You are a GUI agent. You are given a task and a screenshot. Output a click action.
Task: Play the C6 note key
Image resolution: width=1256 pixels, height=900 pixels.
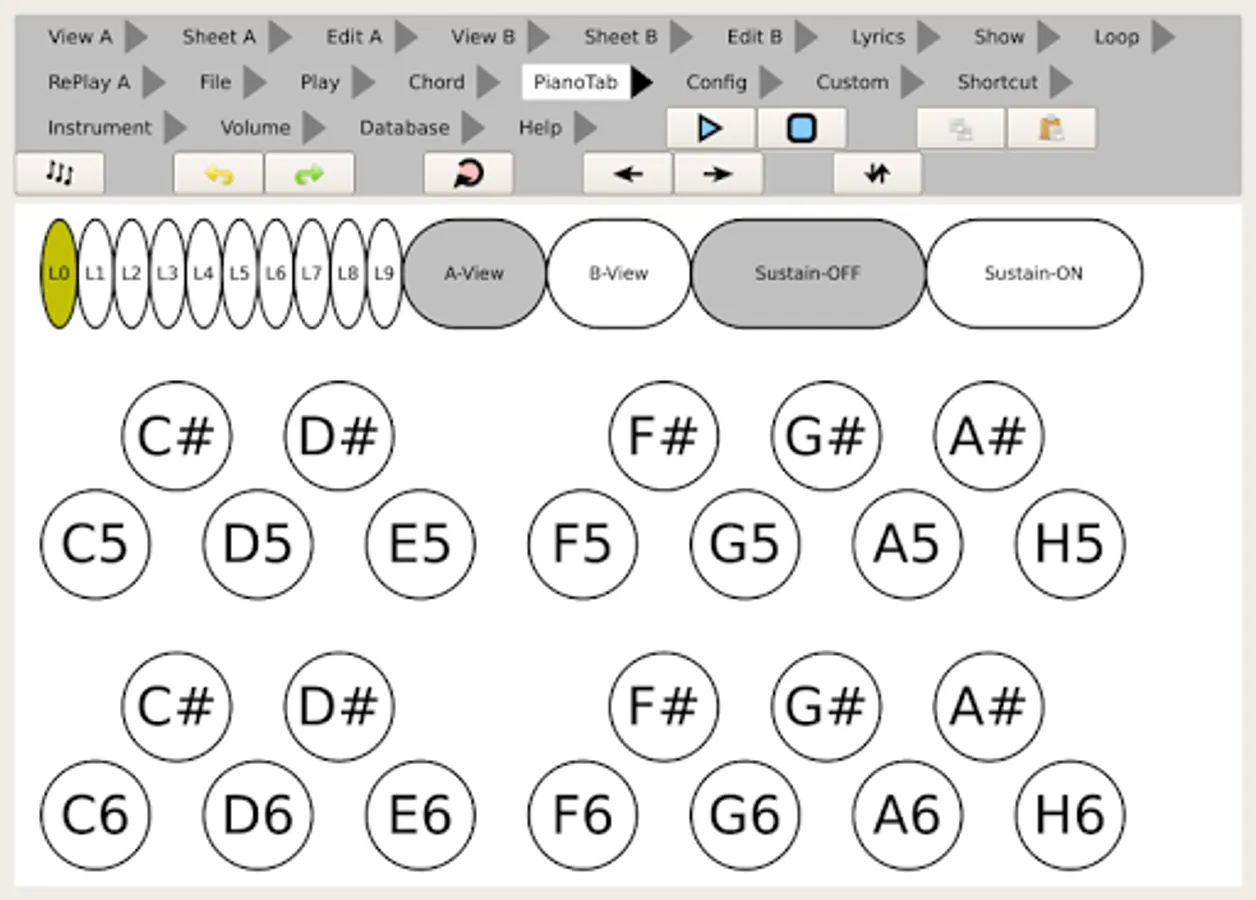pyautogui.click(x=95, y=815)
